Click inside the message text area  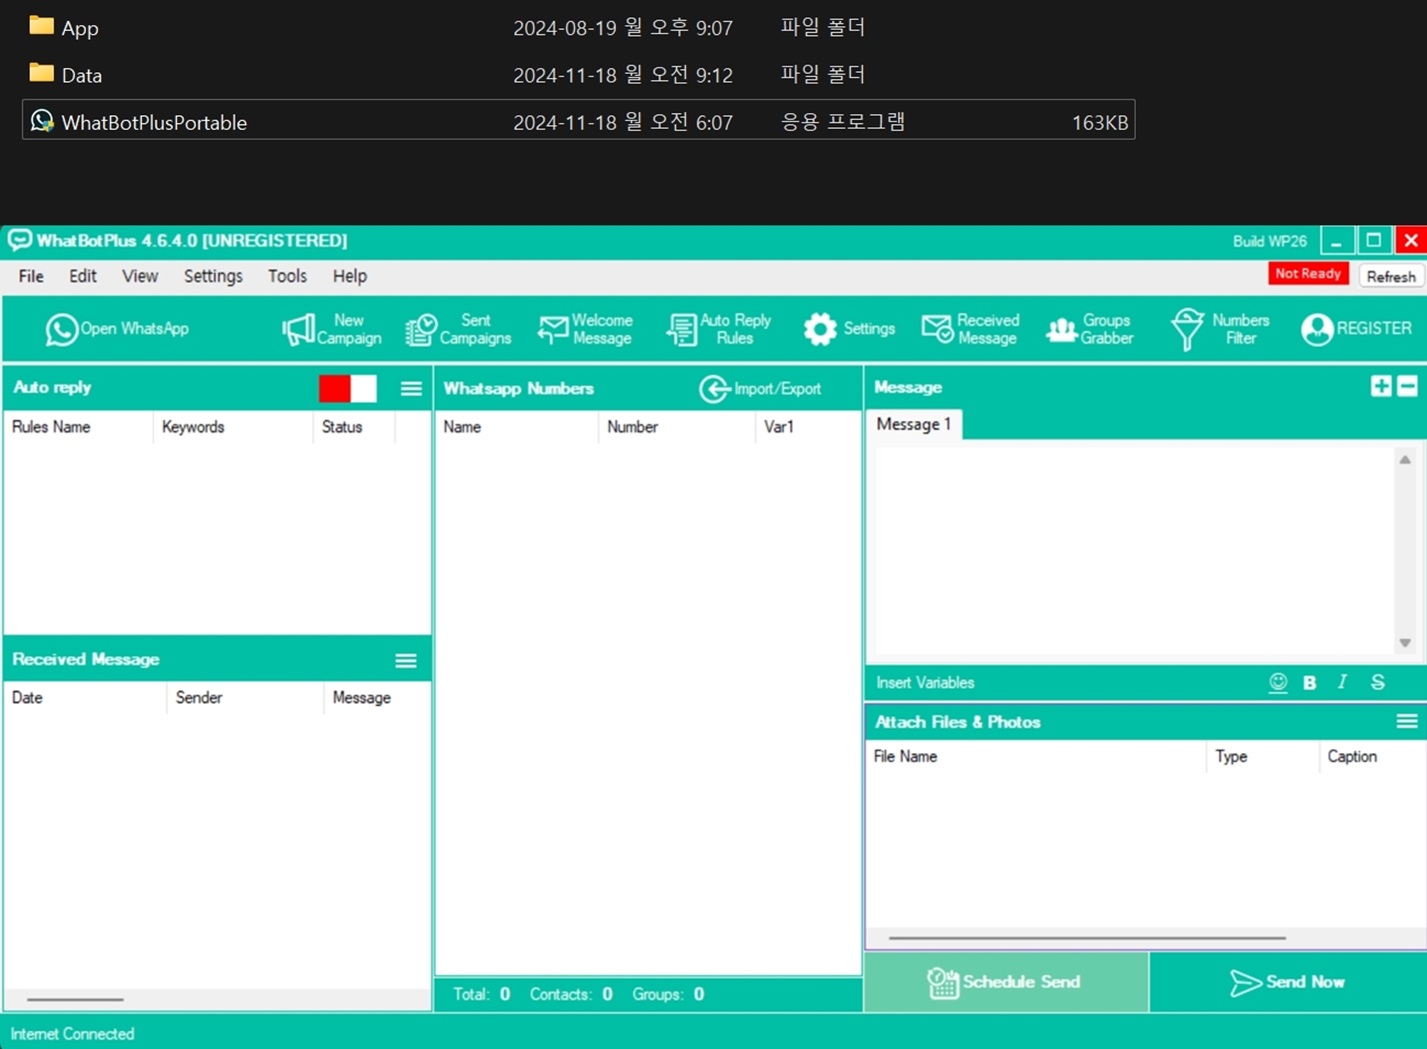(x=1132, y=548)
